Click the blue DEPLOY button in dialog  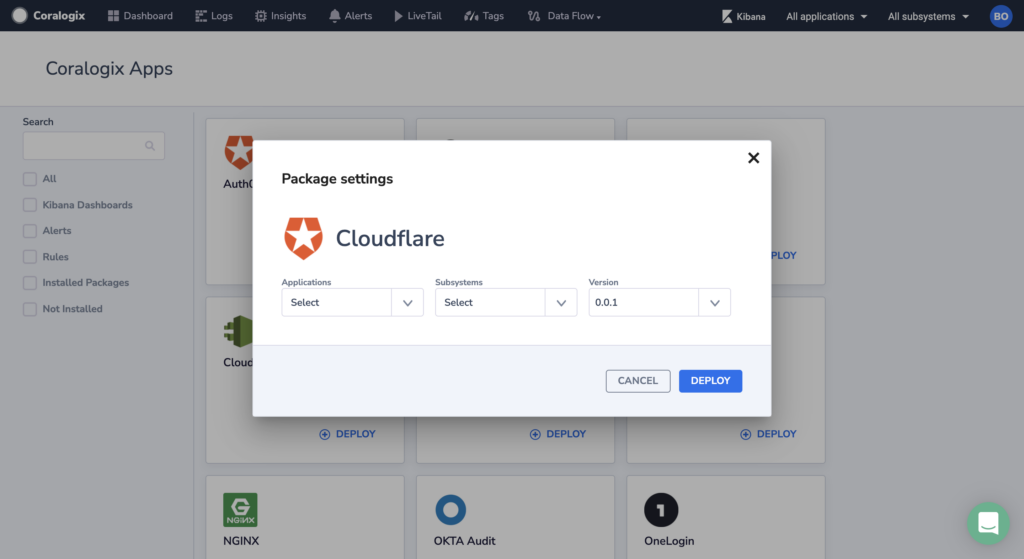pos(710,381)
